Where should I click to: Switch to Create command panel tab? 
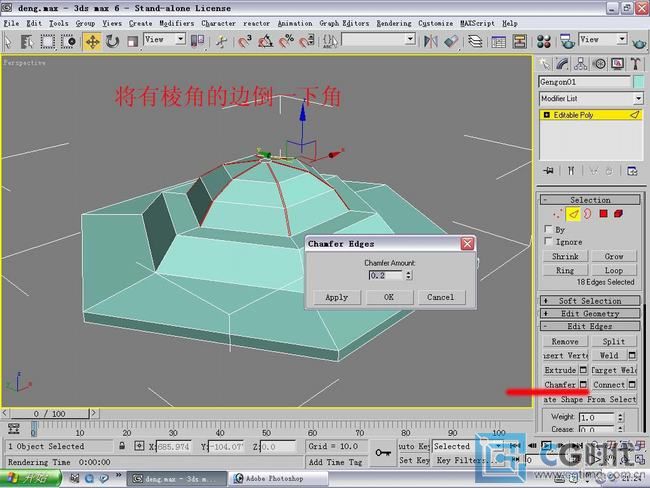(x=544, y=64)
